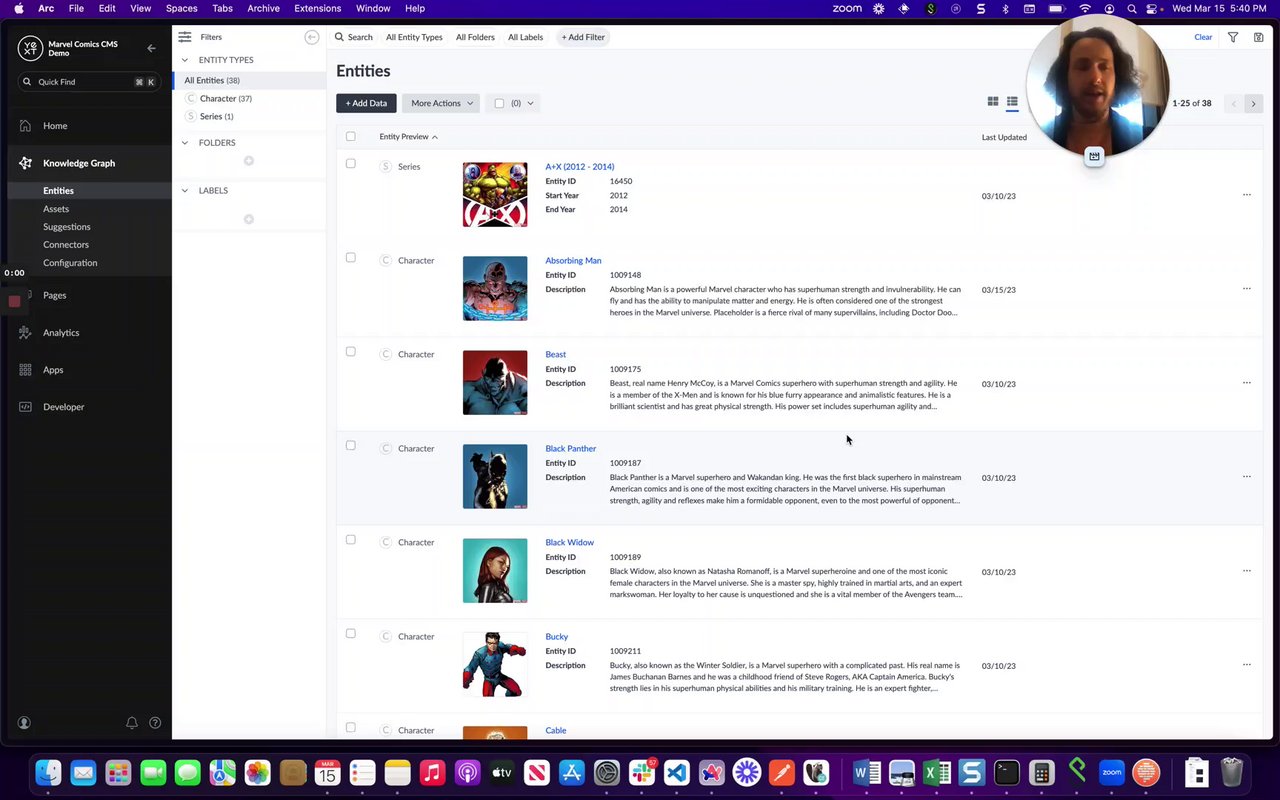Open the selection count (0) dropdown arrow
The width and height of the screenshot is (1280, 800).
click(530, 103)
